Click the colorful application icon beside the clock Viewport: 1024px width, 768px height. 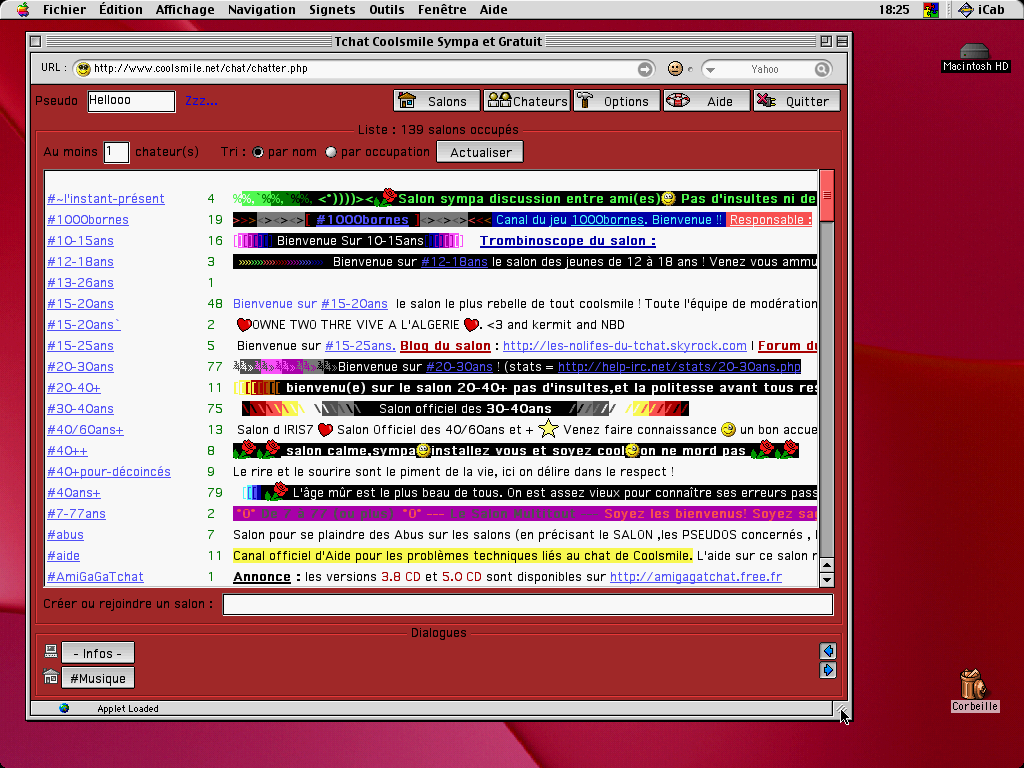pos(931,10)
